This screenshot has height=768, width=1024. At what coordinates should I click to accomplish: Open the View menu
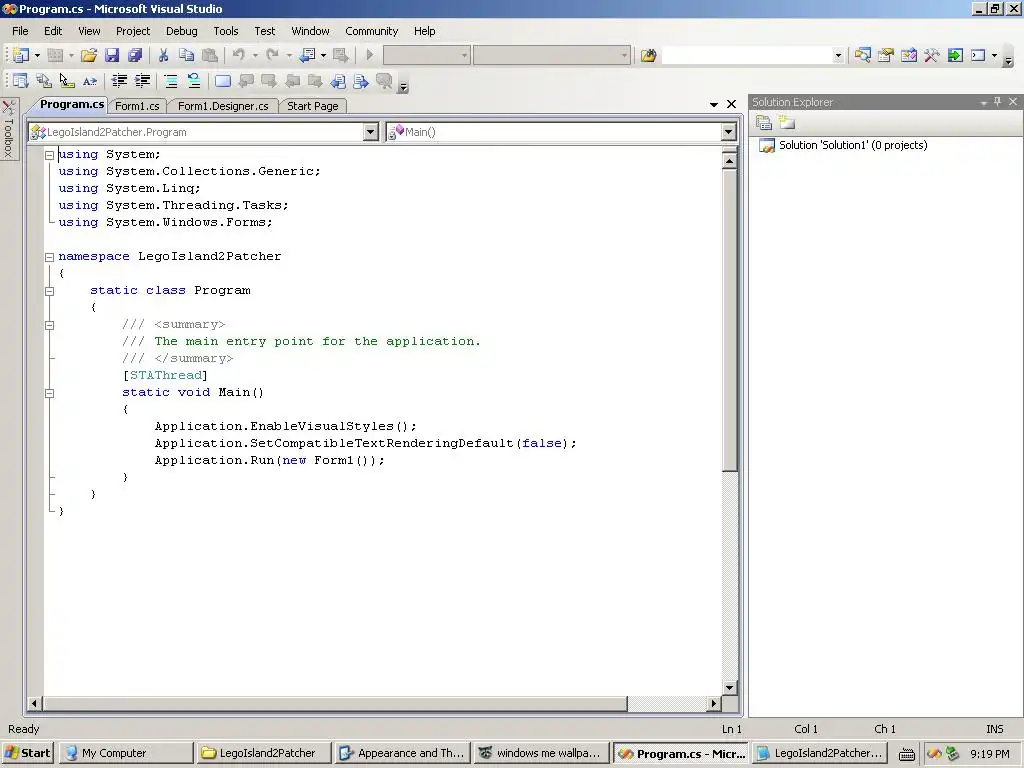pos(89,31)
